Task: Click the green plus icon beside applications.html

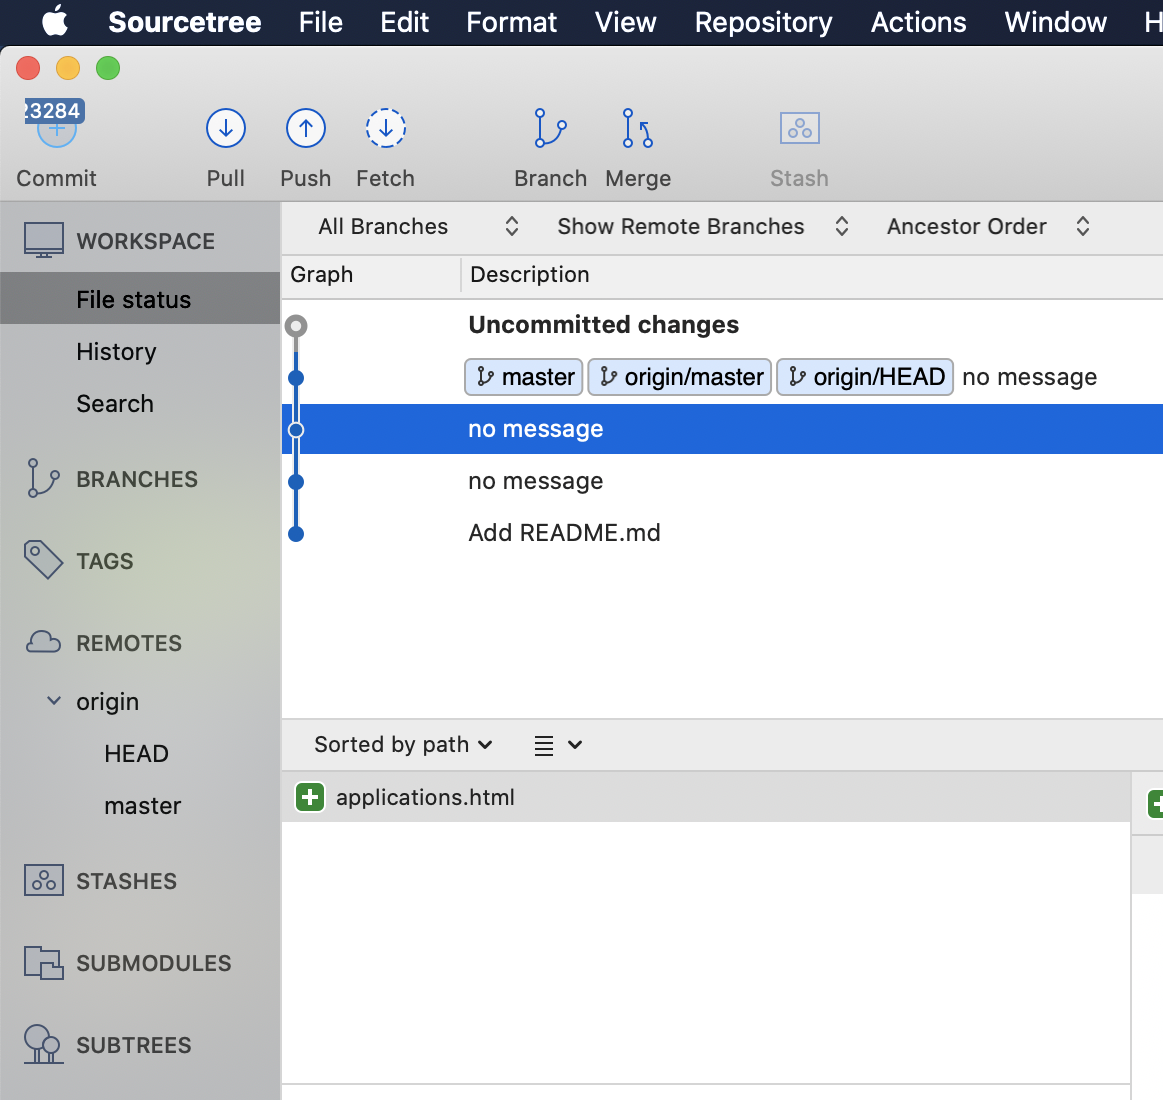Action: pos(310,797)
